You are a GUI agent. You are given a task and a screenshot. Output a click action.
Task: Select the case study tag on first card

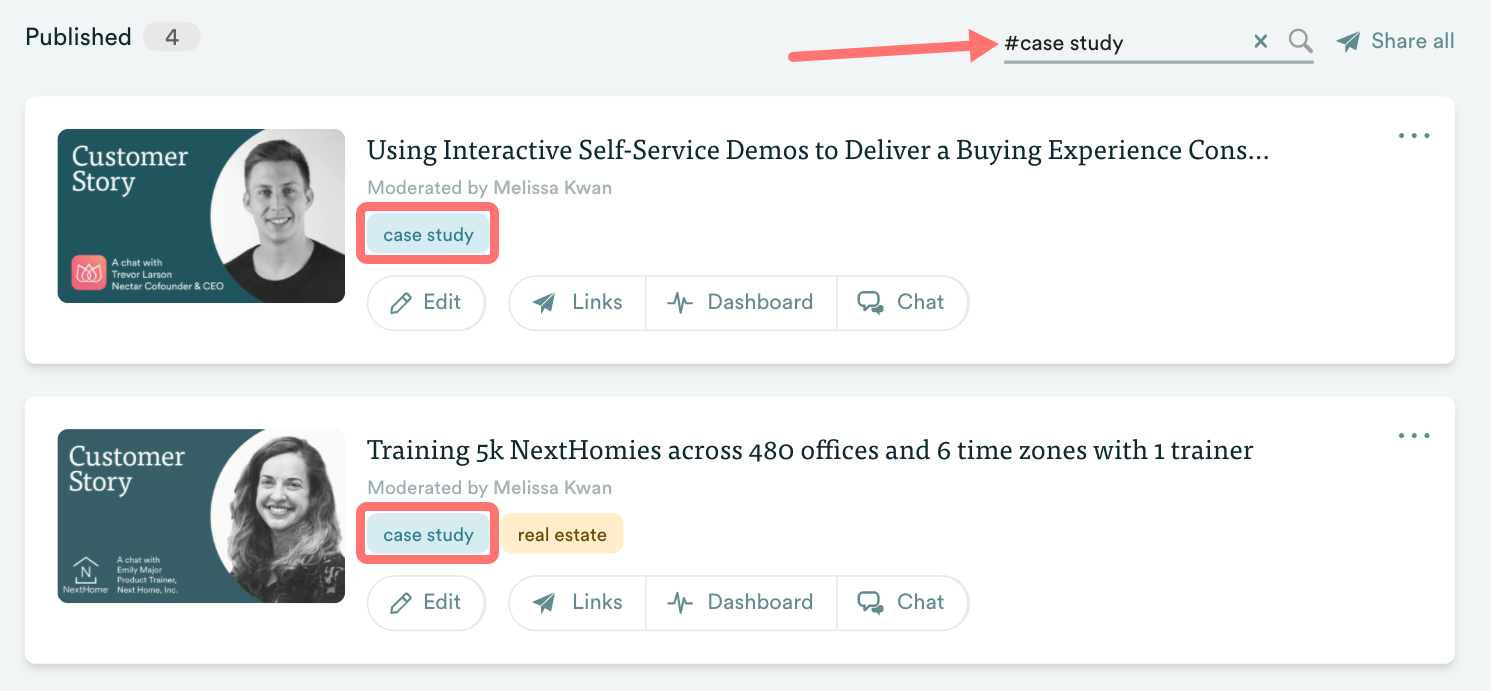(428, 235)
